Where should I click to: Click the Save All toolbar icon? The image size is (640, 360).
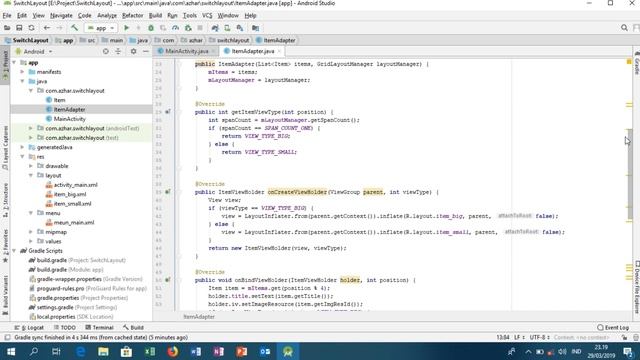19,28
